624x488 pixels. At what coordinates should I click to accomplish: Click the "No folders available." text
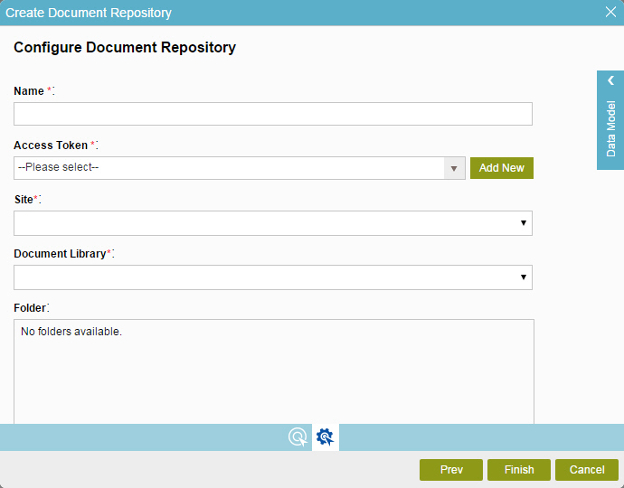71,332
